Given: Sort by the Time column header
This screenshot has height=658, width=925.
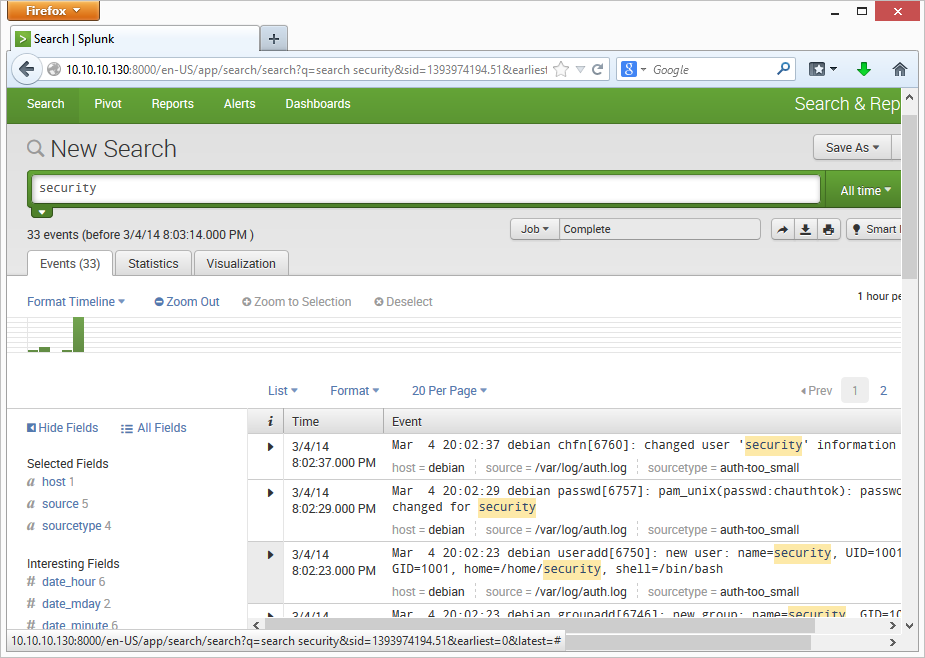Looking at the screenshot, I should point(305,421).
